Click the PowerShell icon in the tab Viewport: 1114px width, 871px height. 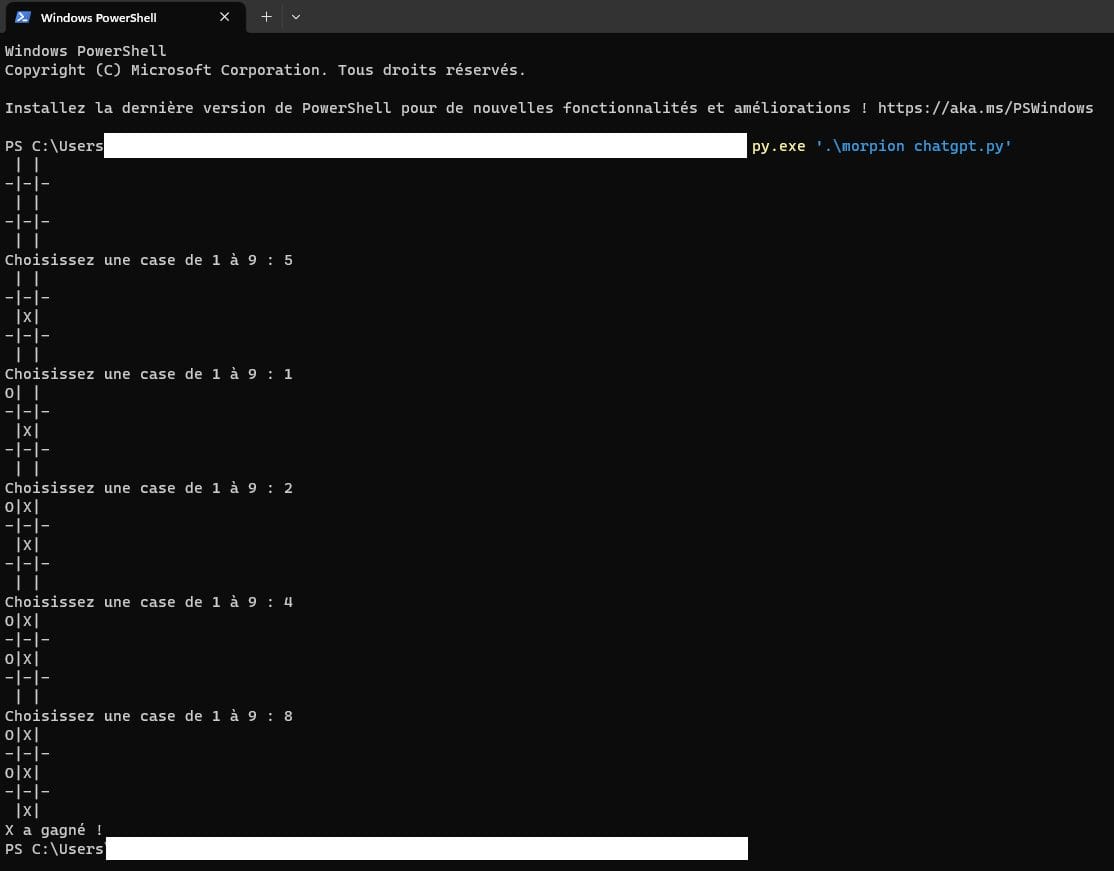pyautogui.click(x=23, y=17)
